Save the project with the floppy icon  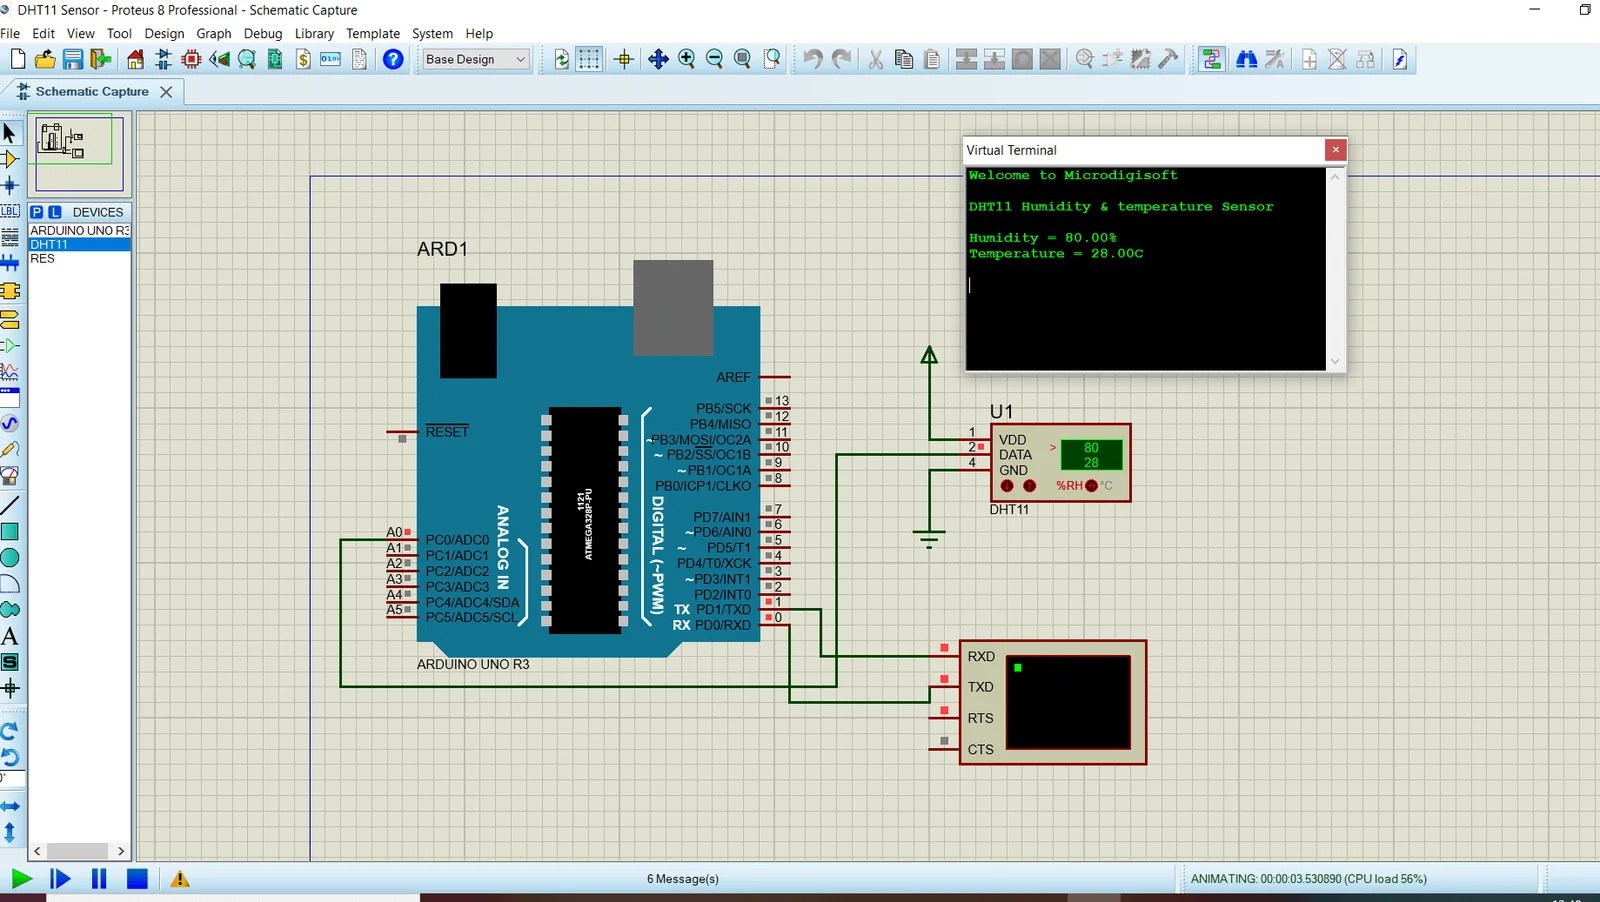click(73, 59)
